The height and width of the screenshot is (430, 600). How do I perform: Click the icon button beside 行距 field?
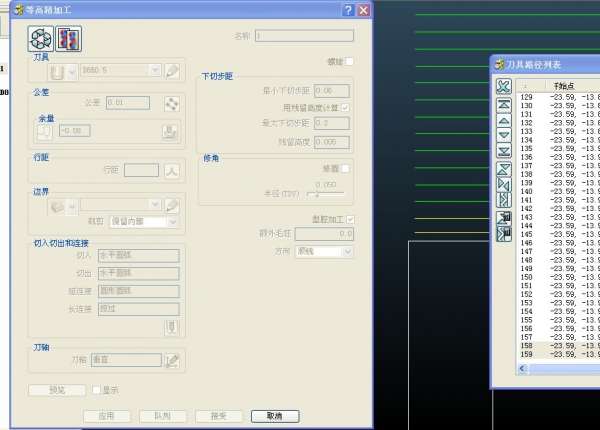[172, 171]
